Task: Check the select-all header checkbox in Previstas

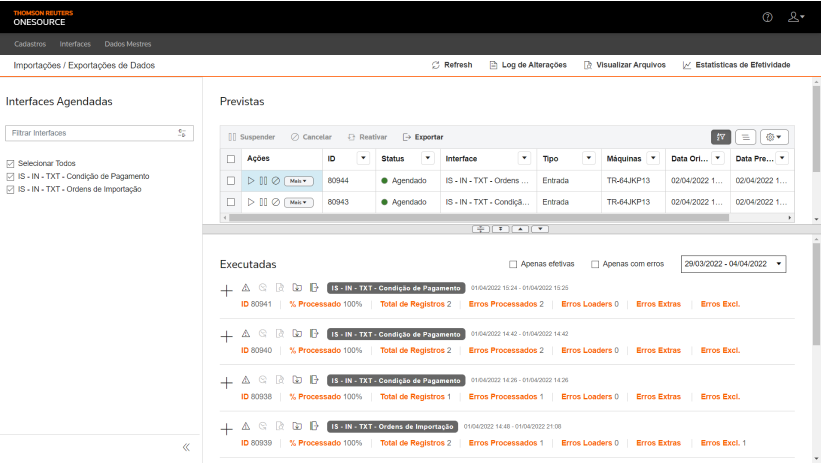Action: tap(231, 159)
